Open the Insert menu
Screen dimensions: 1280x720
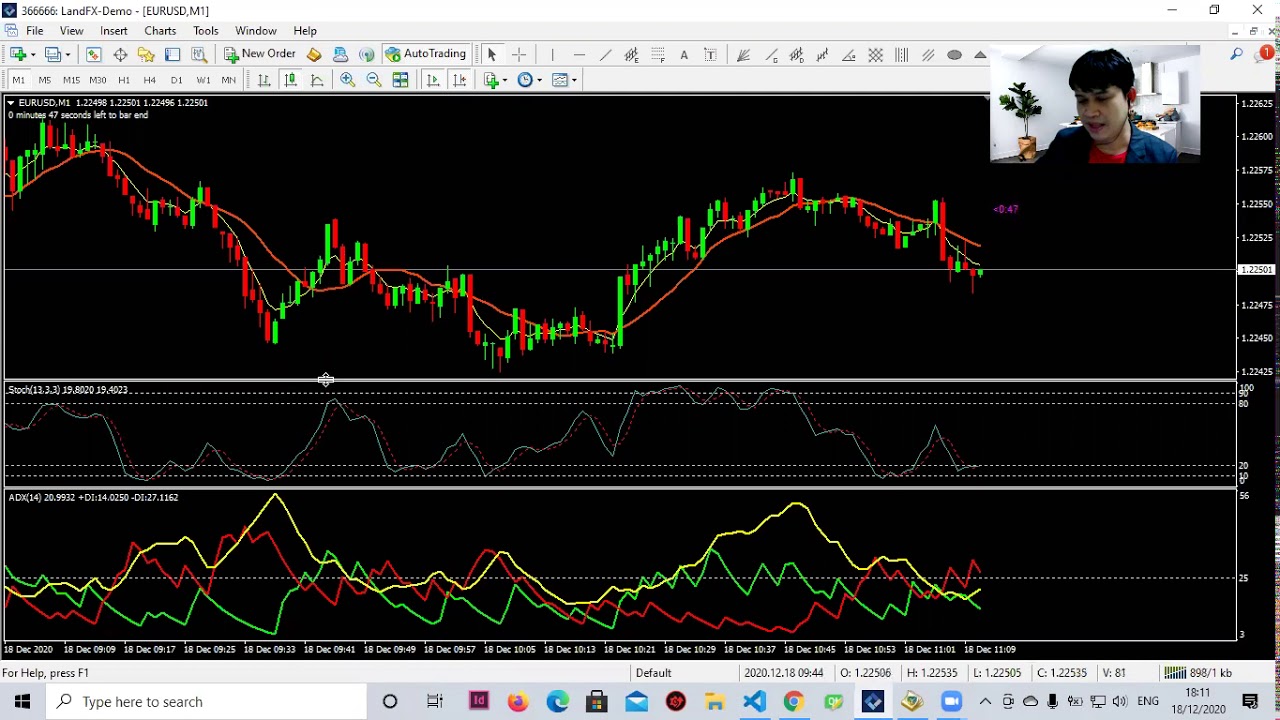(x=113, y=31)
